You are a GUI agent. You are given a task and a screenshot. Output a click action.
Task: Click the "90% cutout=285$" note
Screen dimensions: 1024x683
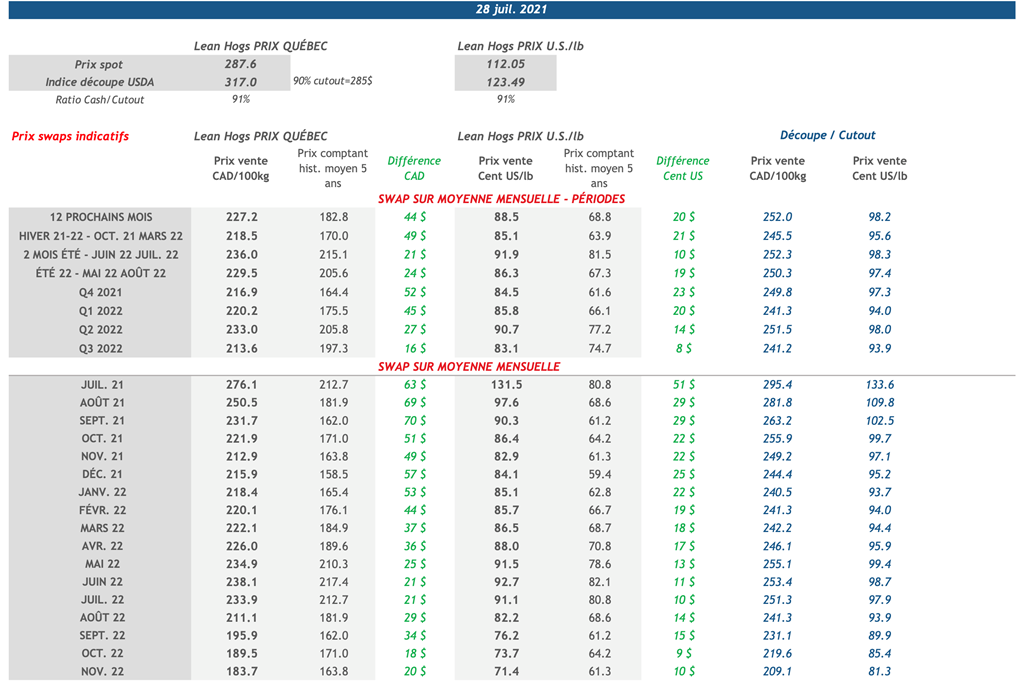[x=333, y=80]
